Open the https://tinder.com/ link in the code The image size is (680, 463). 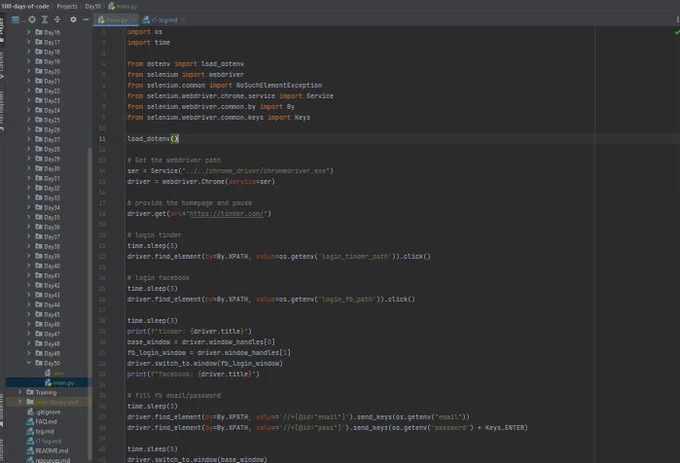click(x=226, y=214)
